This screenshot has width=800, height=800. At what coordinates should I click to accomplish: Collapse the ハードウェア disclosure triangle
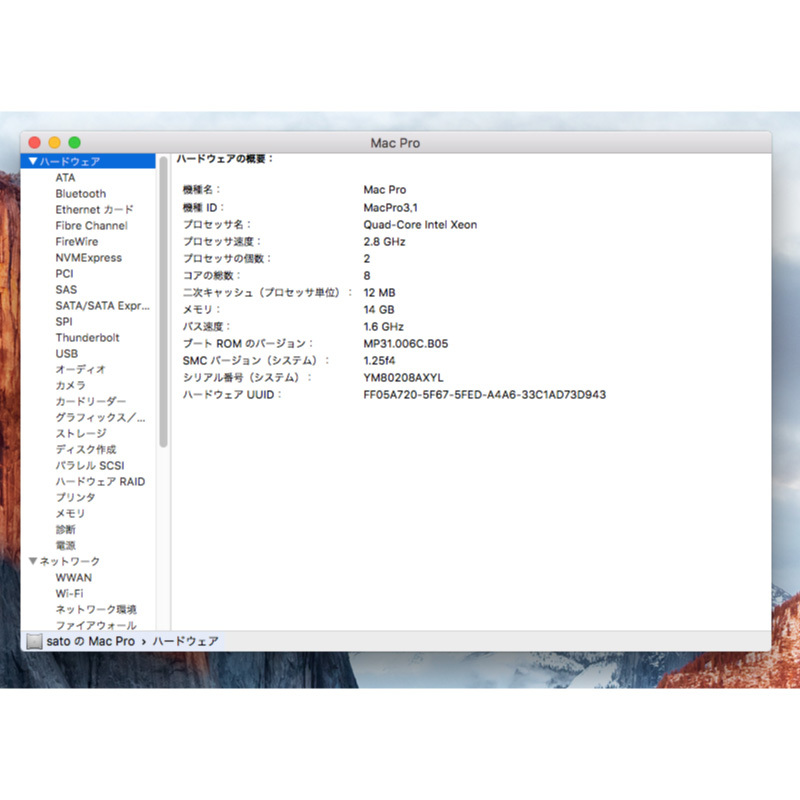33,161
